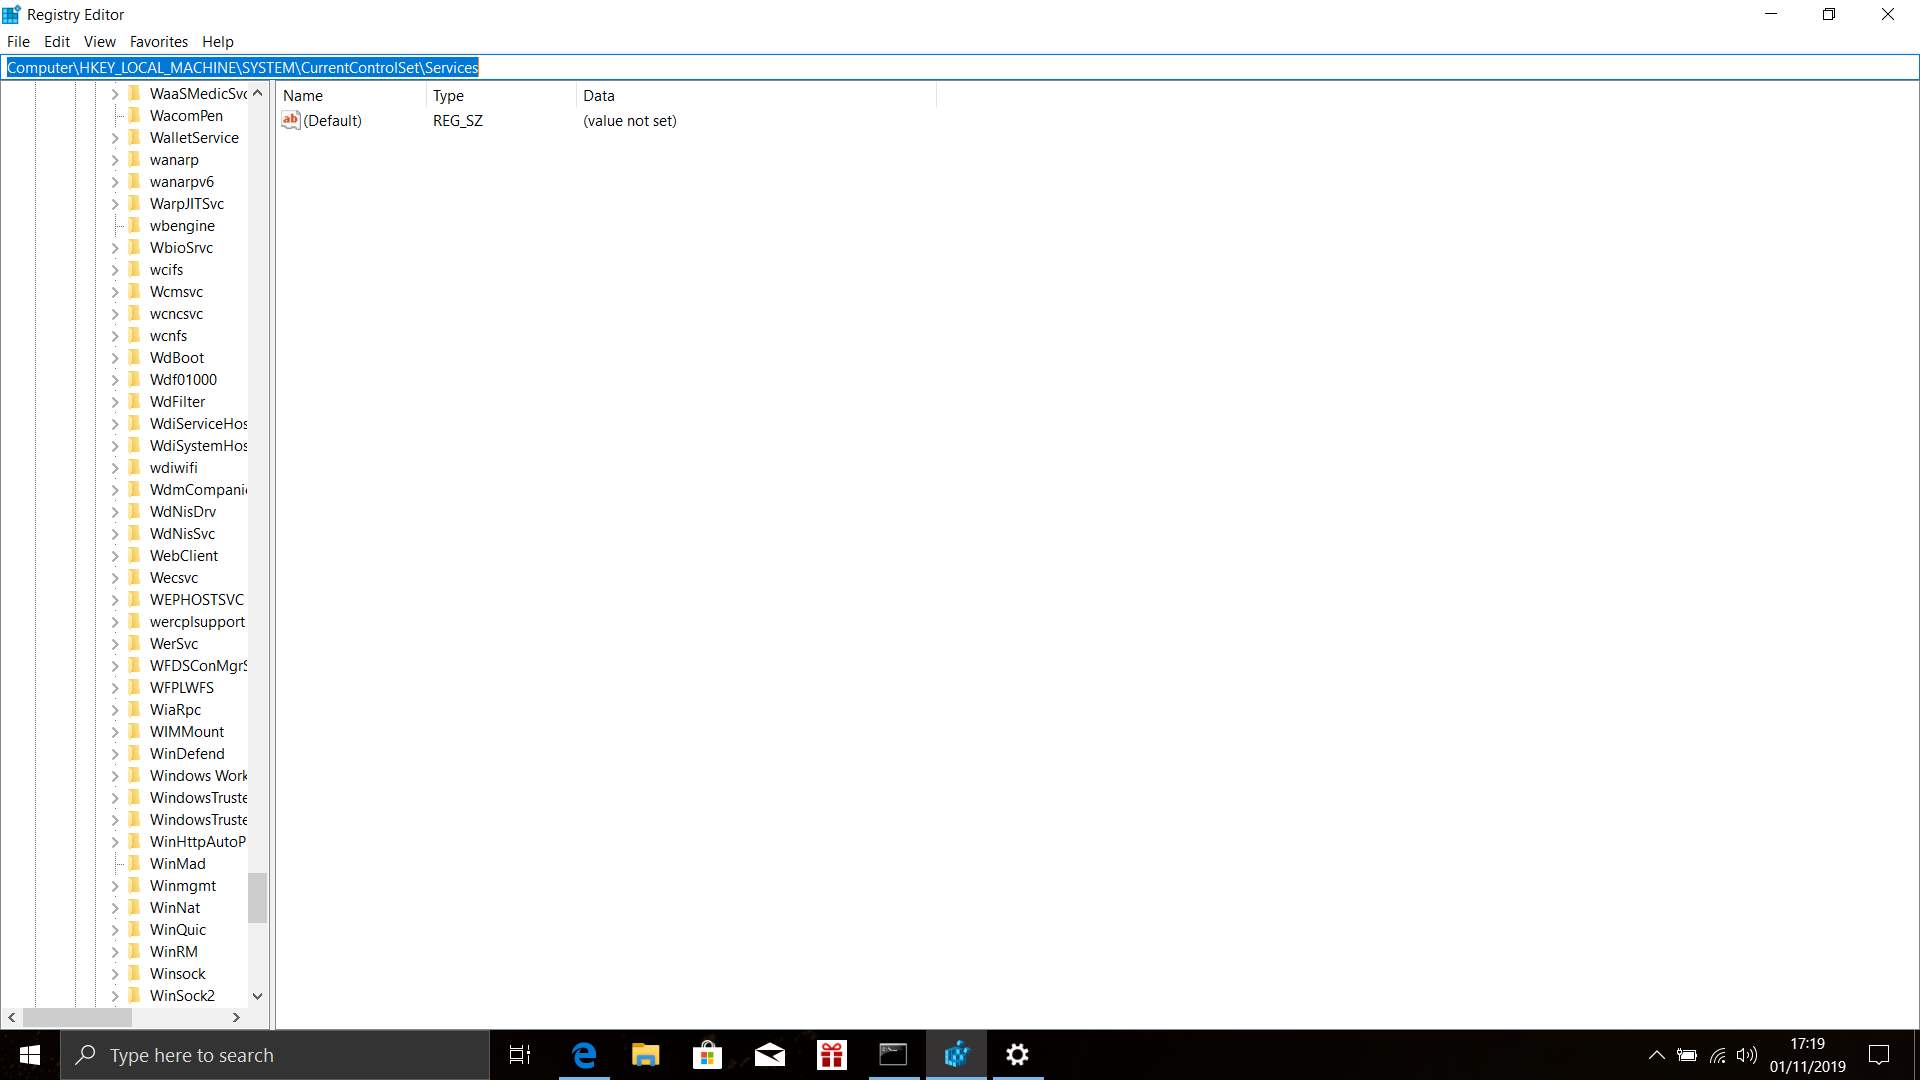Expand the WarpJITSvc key
1920x1080 pixels.
[115, 204]
